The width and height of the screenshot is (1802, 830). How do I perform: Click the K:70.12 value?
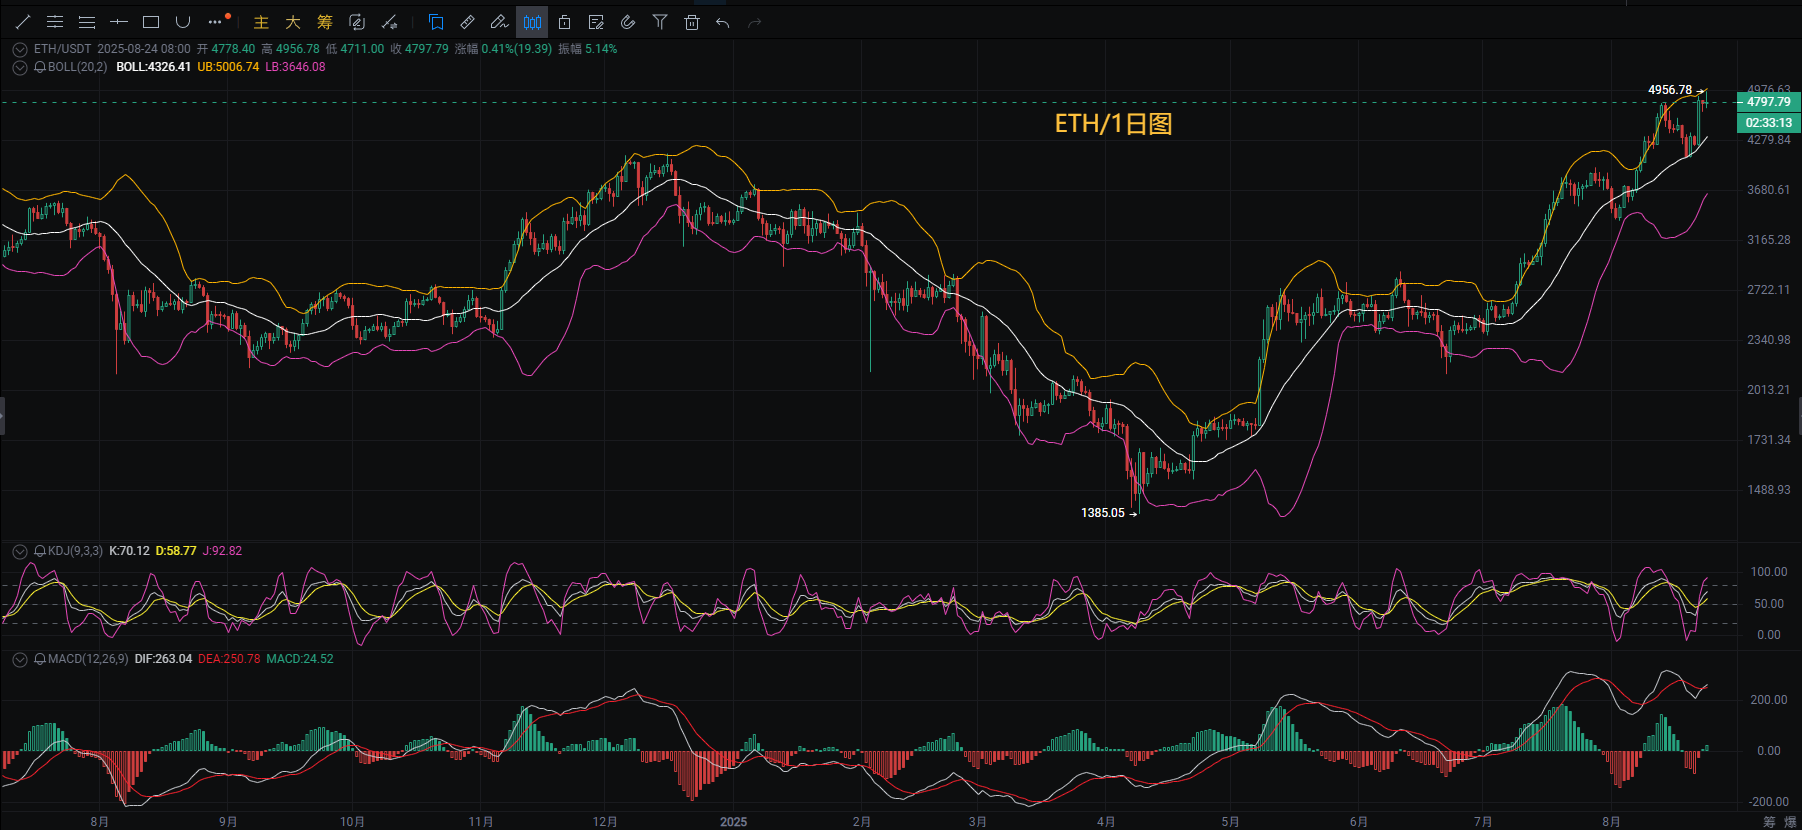click(129, 551)
